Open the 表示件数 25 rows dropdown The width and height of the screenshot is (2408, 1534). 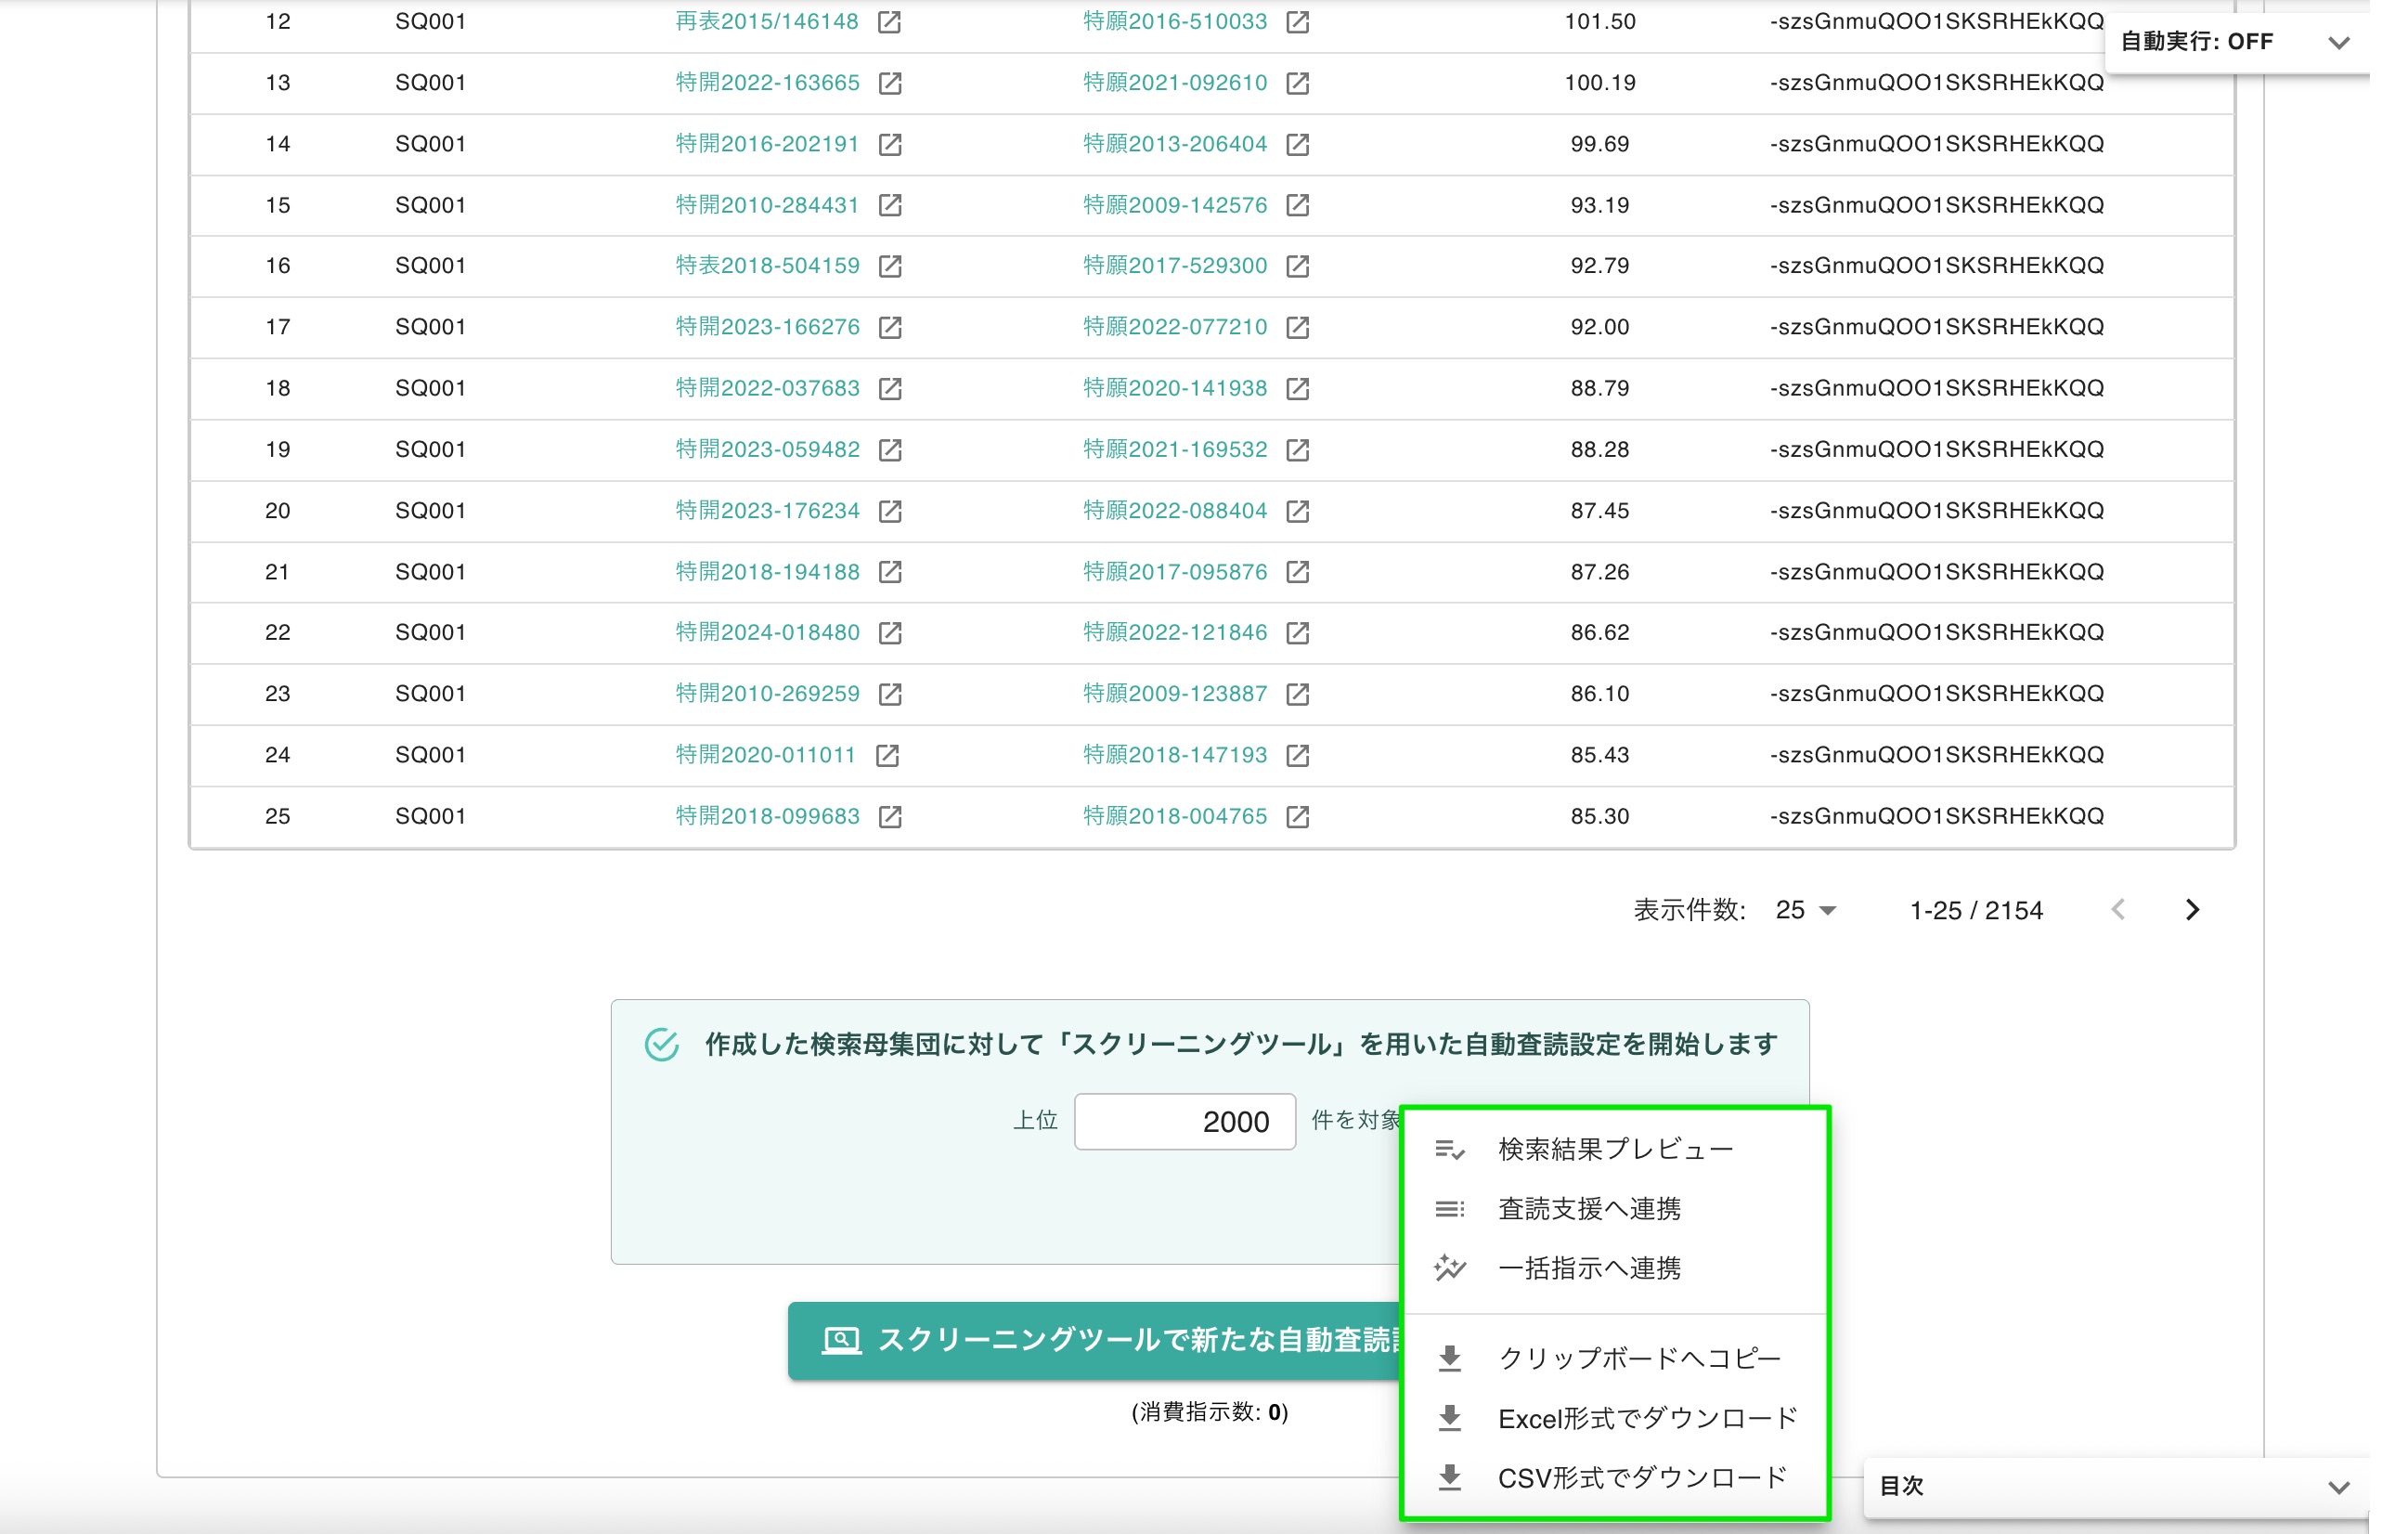click(1806, 910)
